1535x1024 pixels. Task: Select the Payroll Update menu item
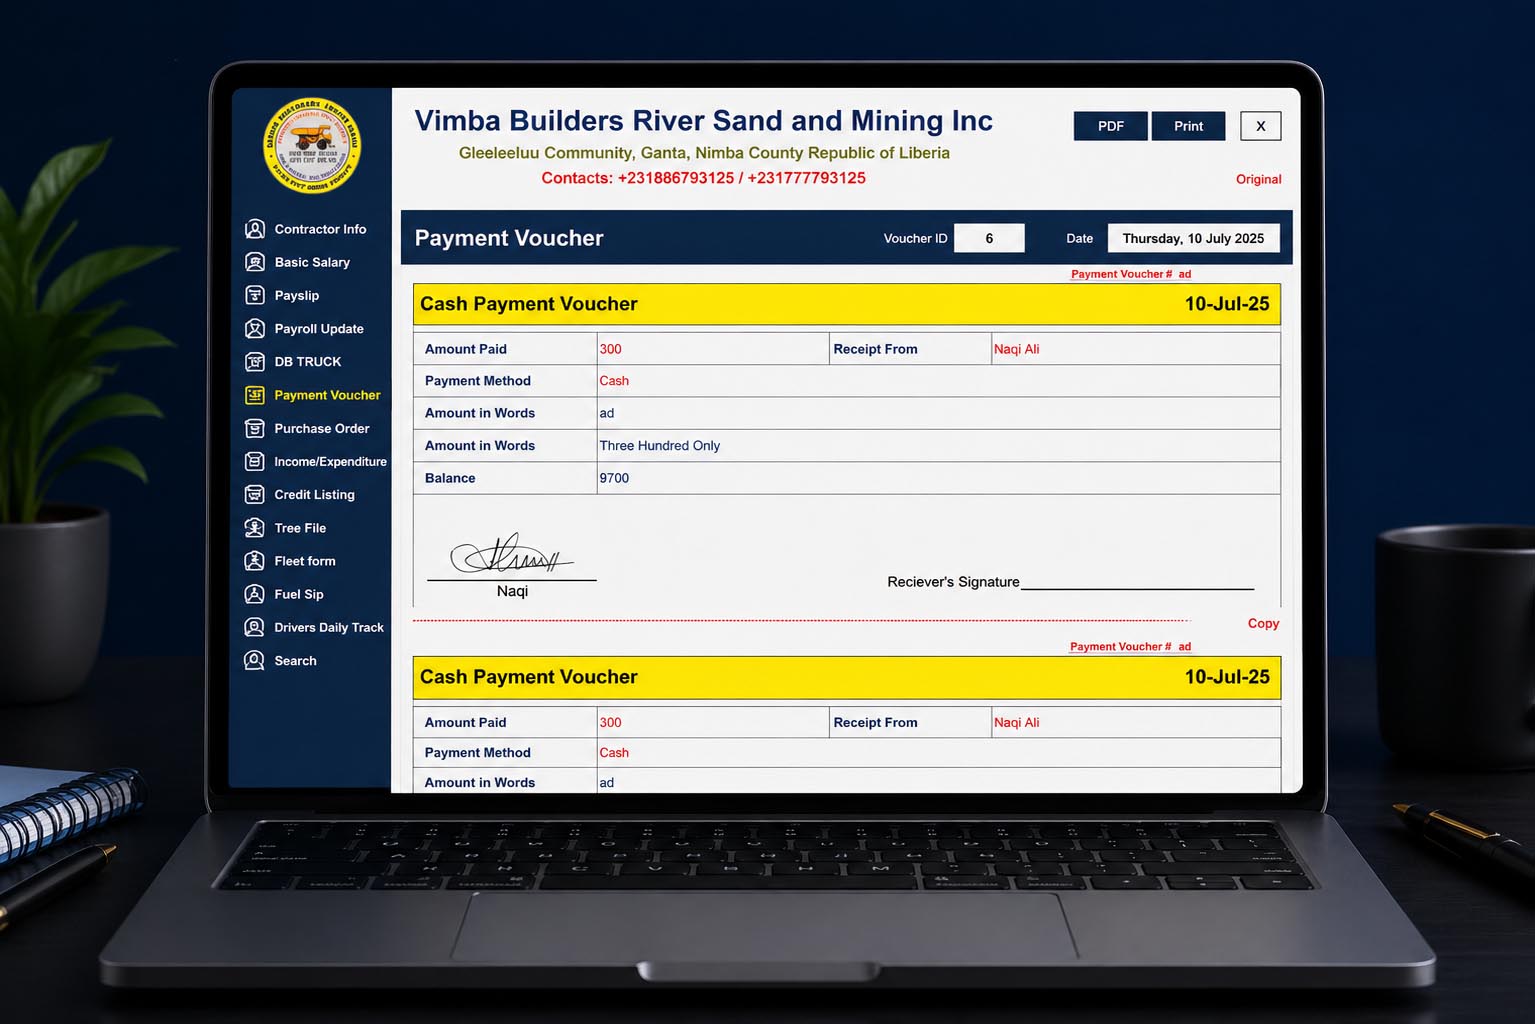319,328
